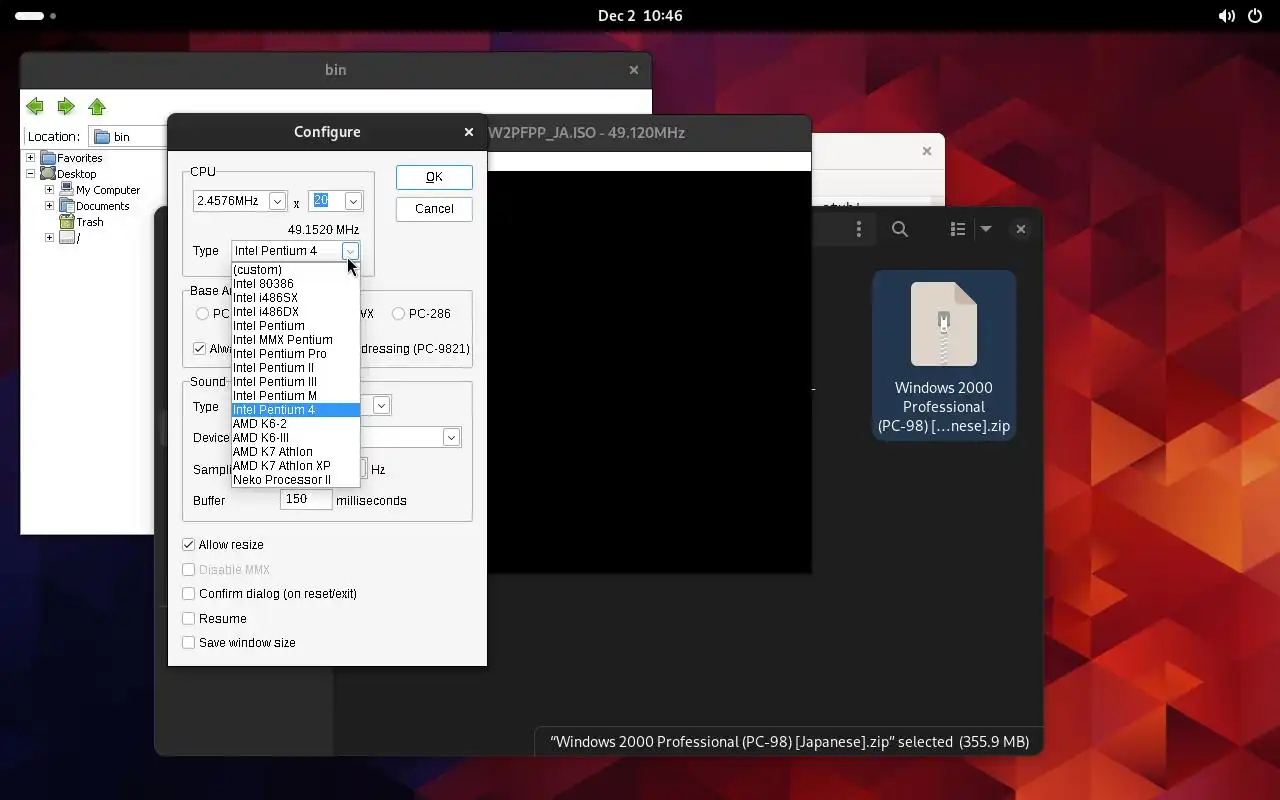This screenshot has width=1280, height=800.
Task: Select Intel Pentium III option
Action: point(295,382)
